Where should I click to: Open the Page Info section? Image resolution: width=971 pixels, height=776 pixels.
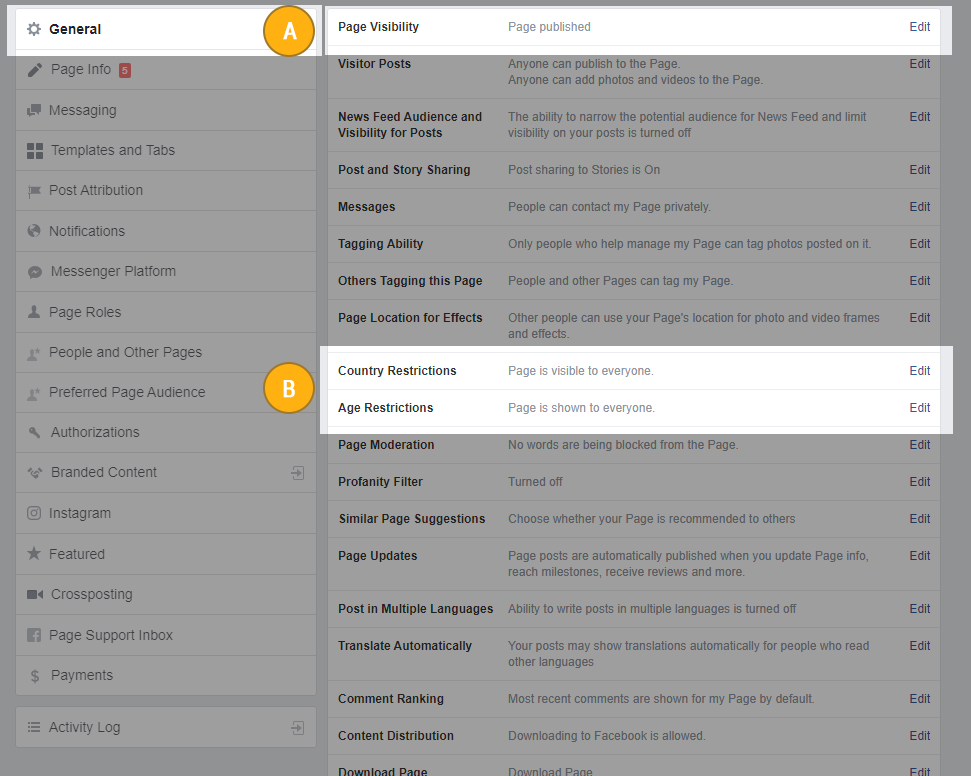tap(166, 69)
